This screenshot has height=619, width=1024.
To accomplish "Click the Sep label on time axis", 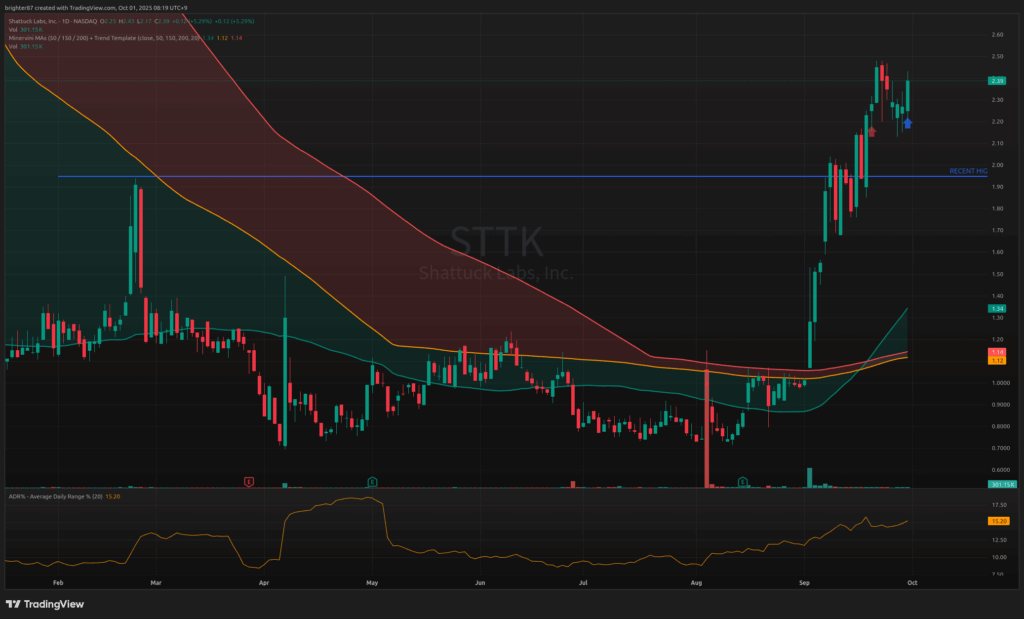I will [x=805, y=580].
